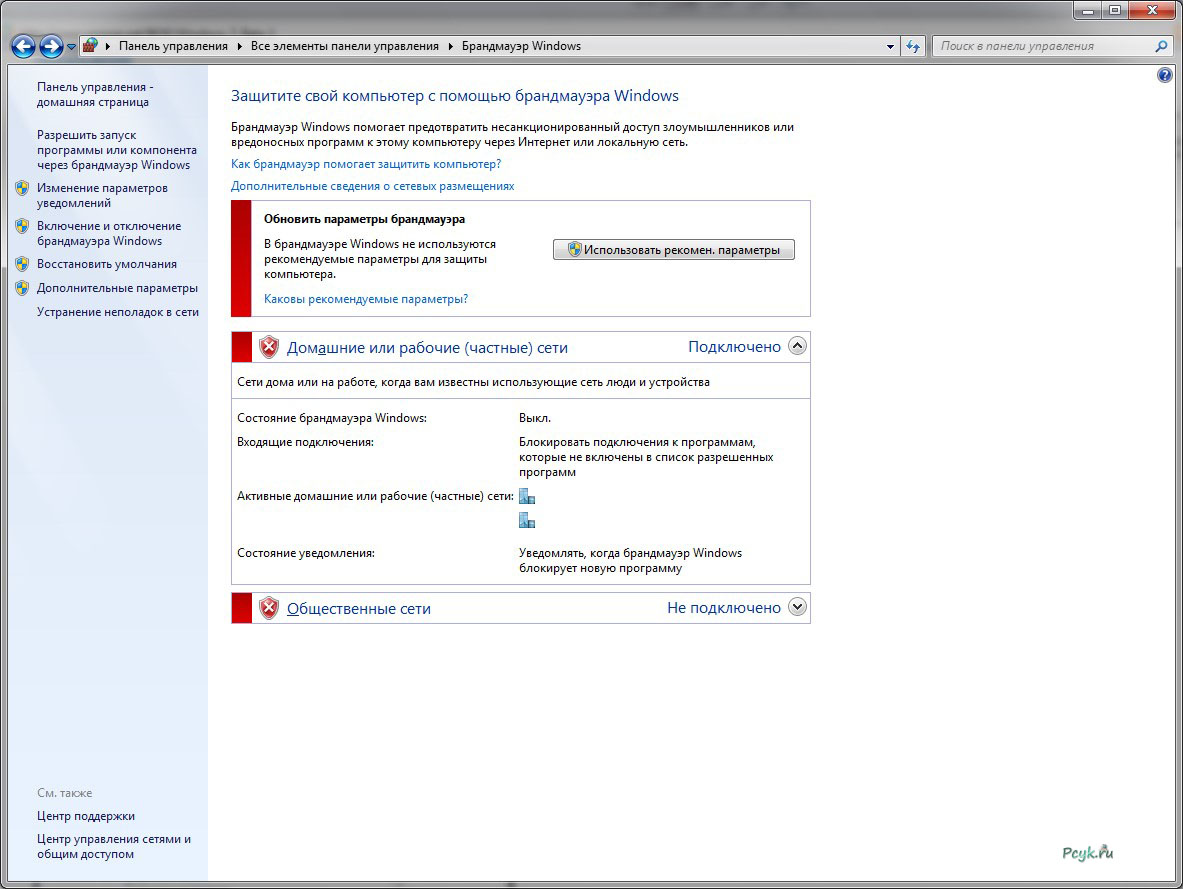Select 'Брандмауэр Windows' breadcrumb segment
The height and width of the screenshot is (889, 1183).
(x=521, y=46)
